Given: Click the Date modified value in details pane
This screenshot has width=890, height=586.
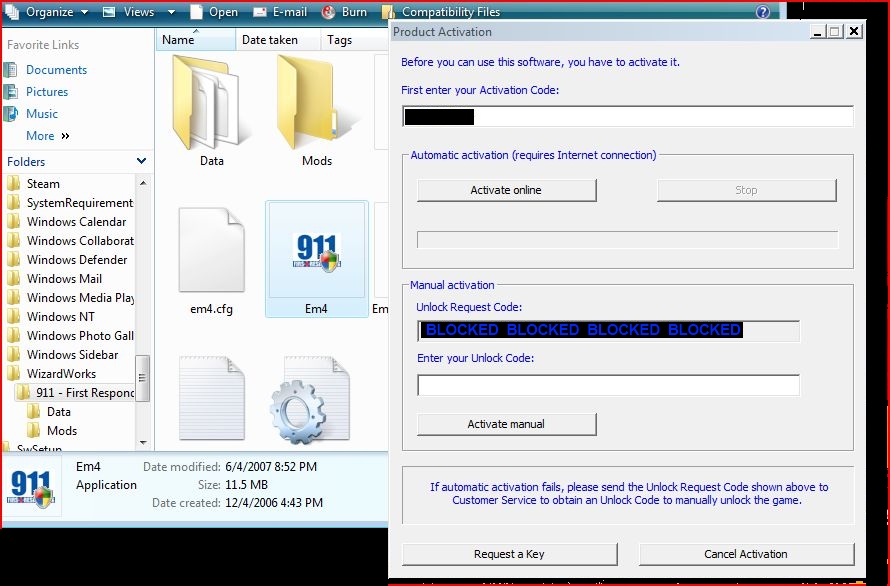Looking at the screenshot, I should (271, 467).
